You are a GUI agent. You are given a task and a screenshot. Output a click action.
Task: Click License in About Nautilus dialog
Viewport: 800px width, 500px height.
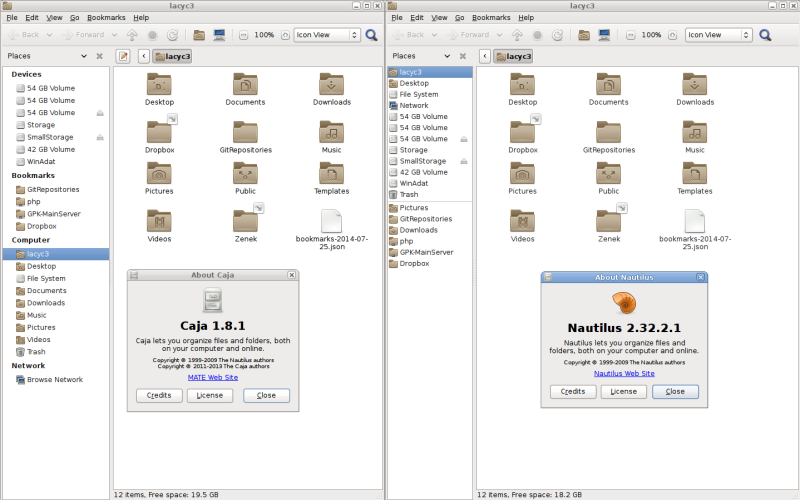point(623,391)
